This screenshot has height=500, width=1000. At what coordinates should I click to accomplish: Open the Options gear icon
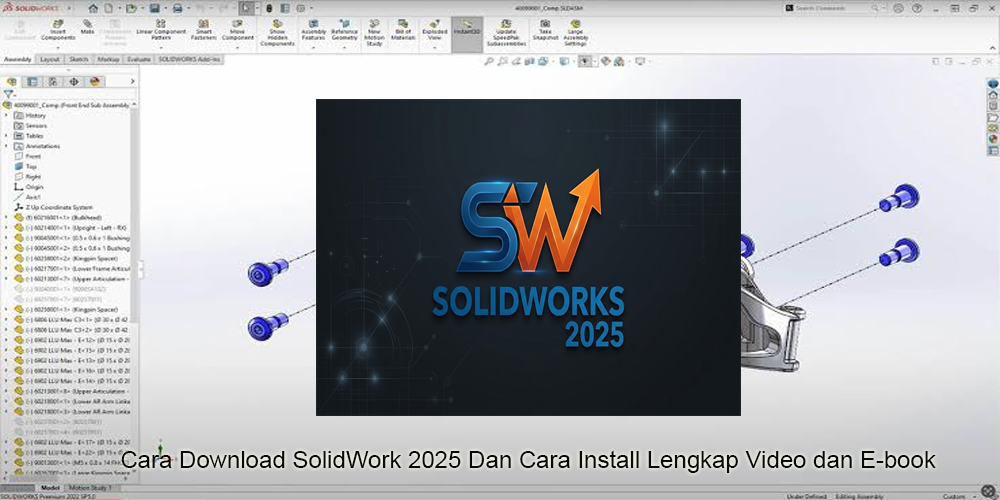coord(300,8)
